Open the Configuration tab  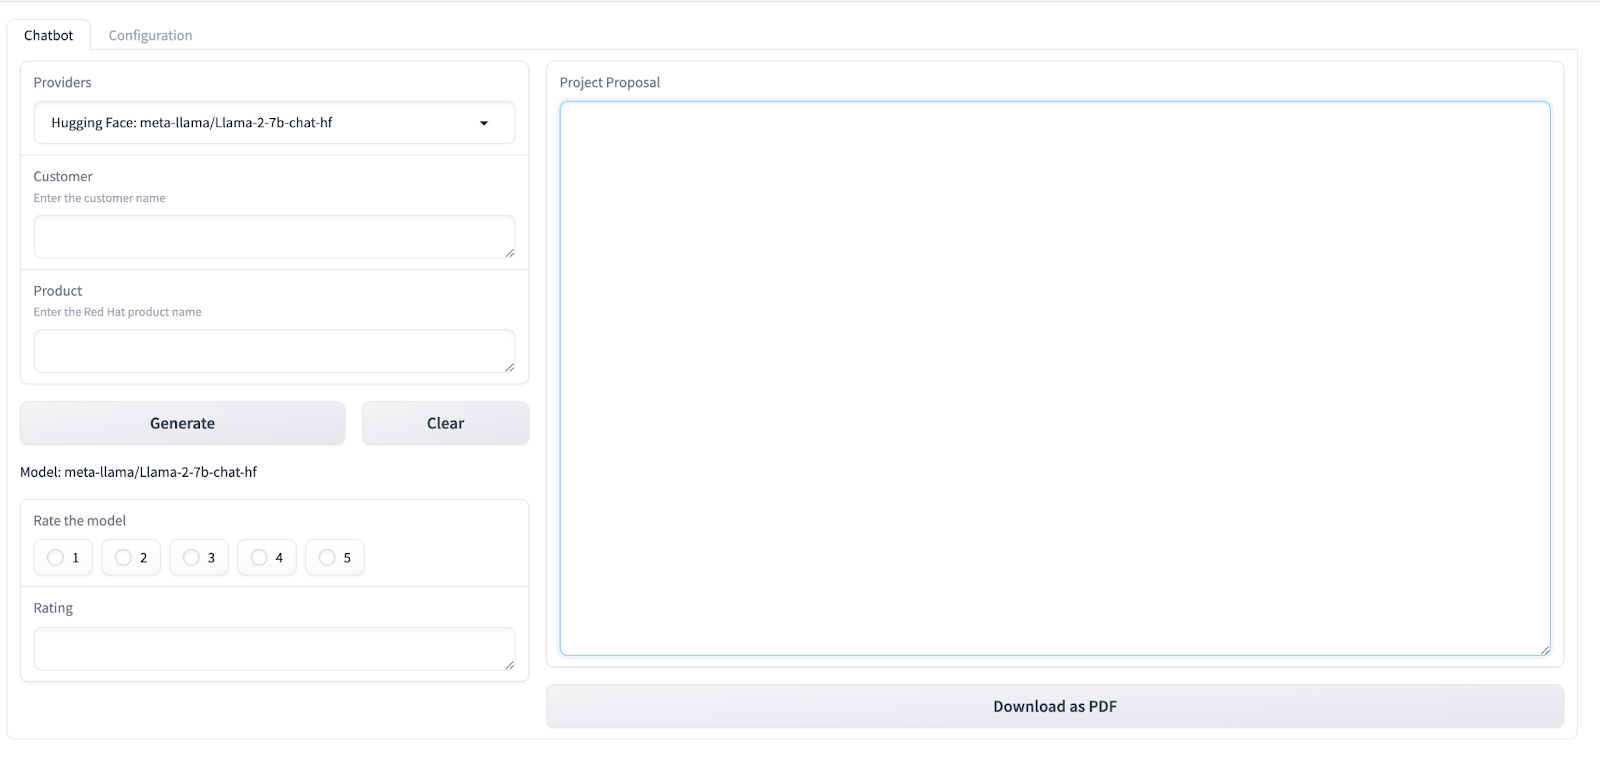150,35
